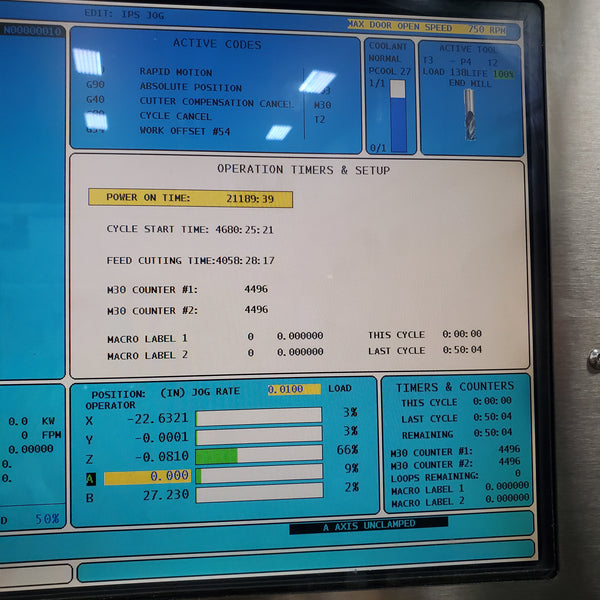Select the TIMERS & COUNTERS panel title
The width and height of the screenshot is (600, 600).
coord(455,387)
